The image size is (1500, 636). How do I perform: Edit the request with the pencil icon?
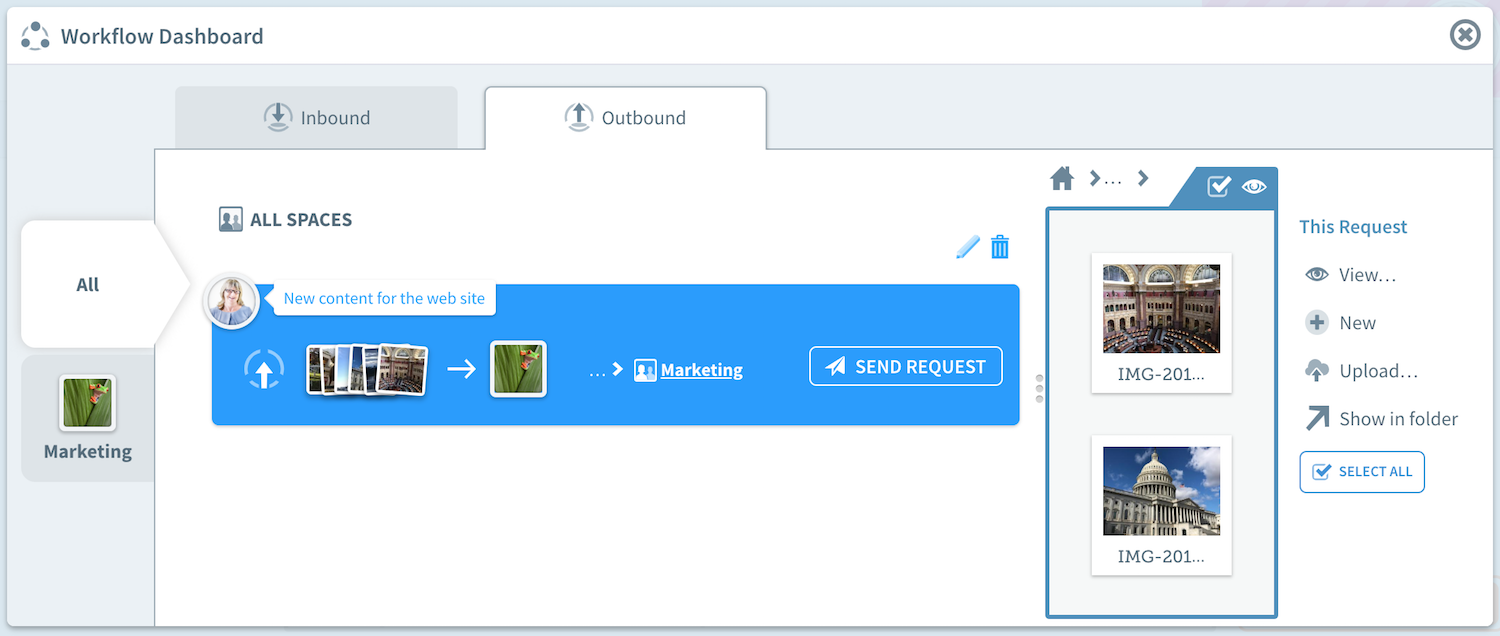click(967, 247)
